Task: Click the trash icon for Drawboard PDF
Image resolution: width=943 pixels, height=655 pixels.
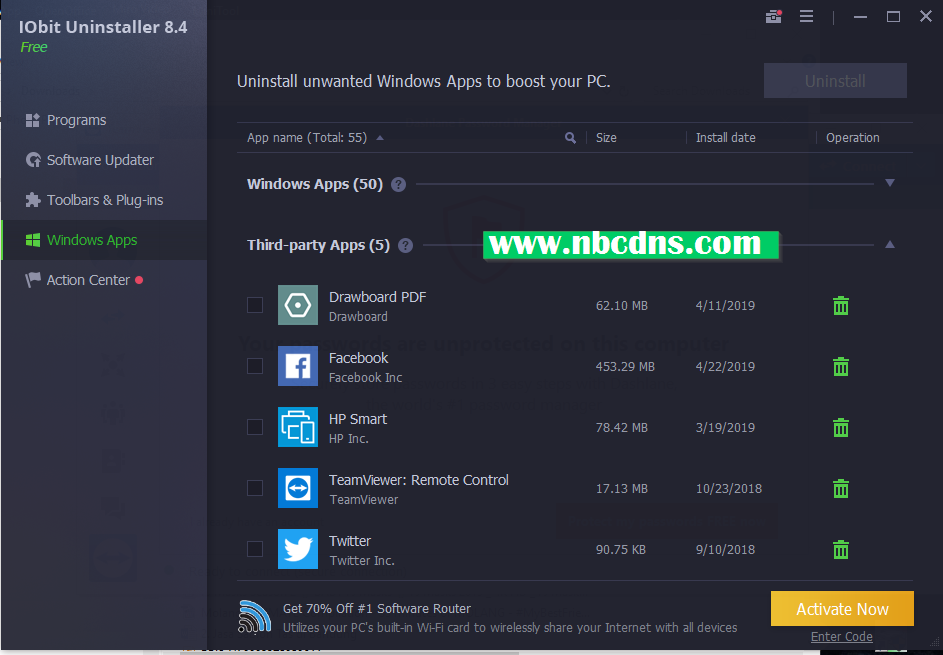Action: tap(841, 306)
